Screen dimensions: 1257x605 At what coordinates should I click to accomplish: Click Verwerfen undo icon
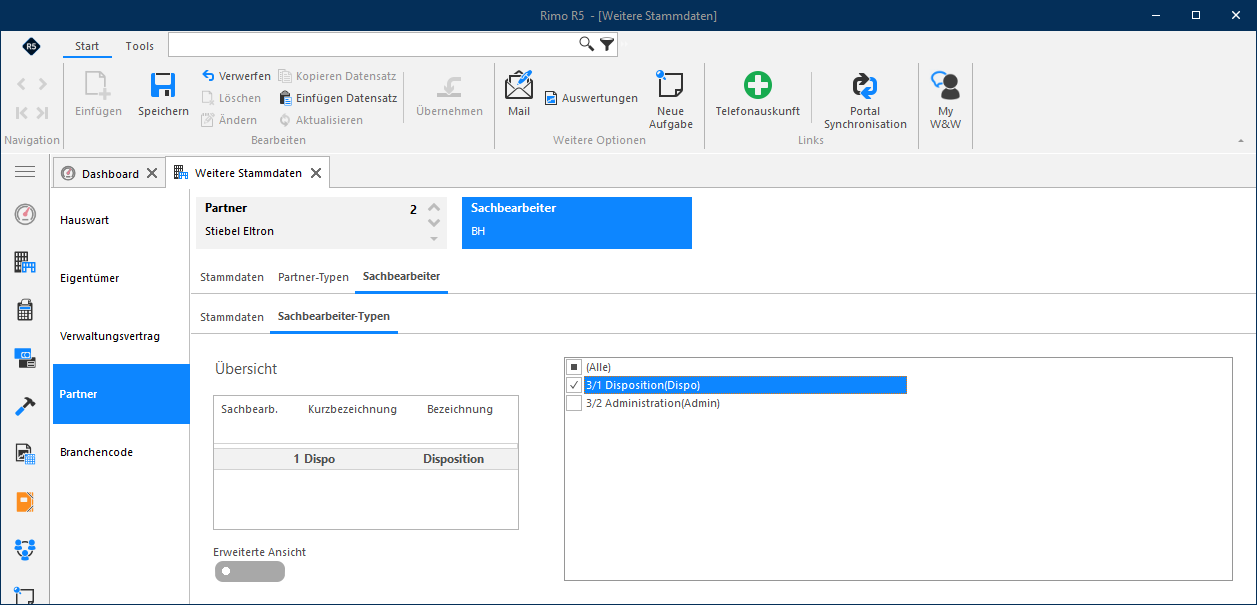pos(208,76)
